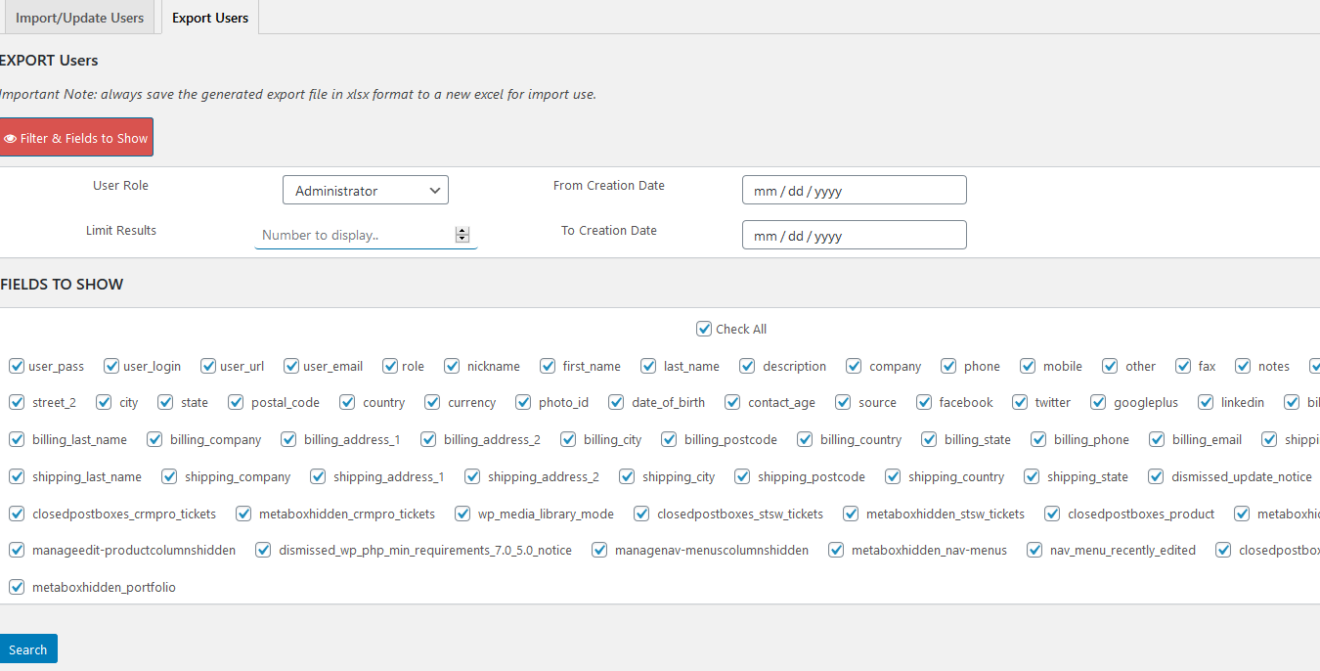Image resolution: width=1320 pixels, height=671 pixels.
Task: Click the From Creation Date input
Action: (x=854, y=190)
